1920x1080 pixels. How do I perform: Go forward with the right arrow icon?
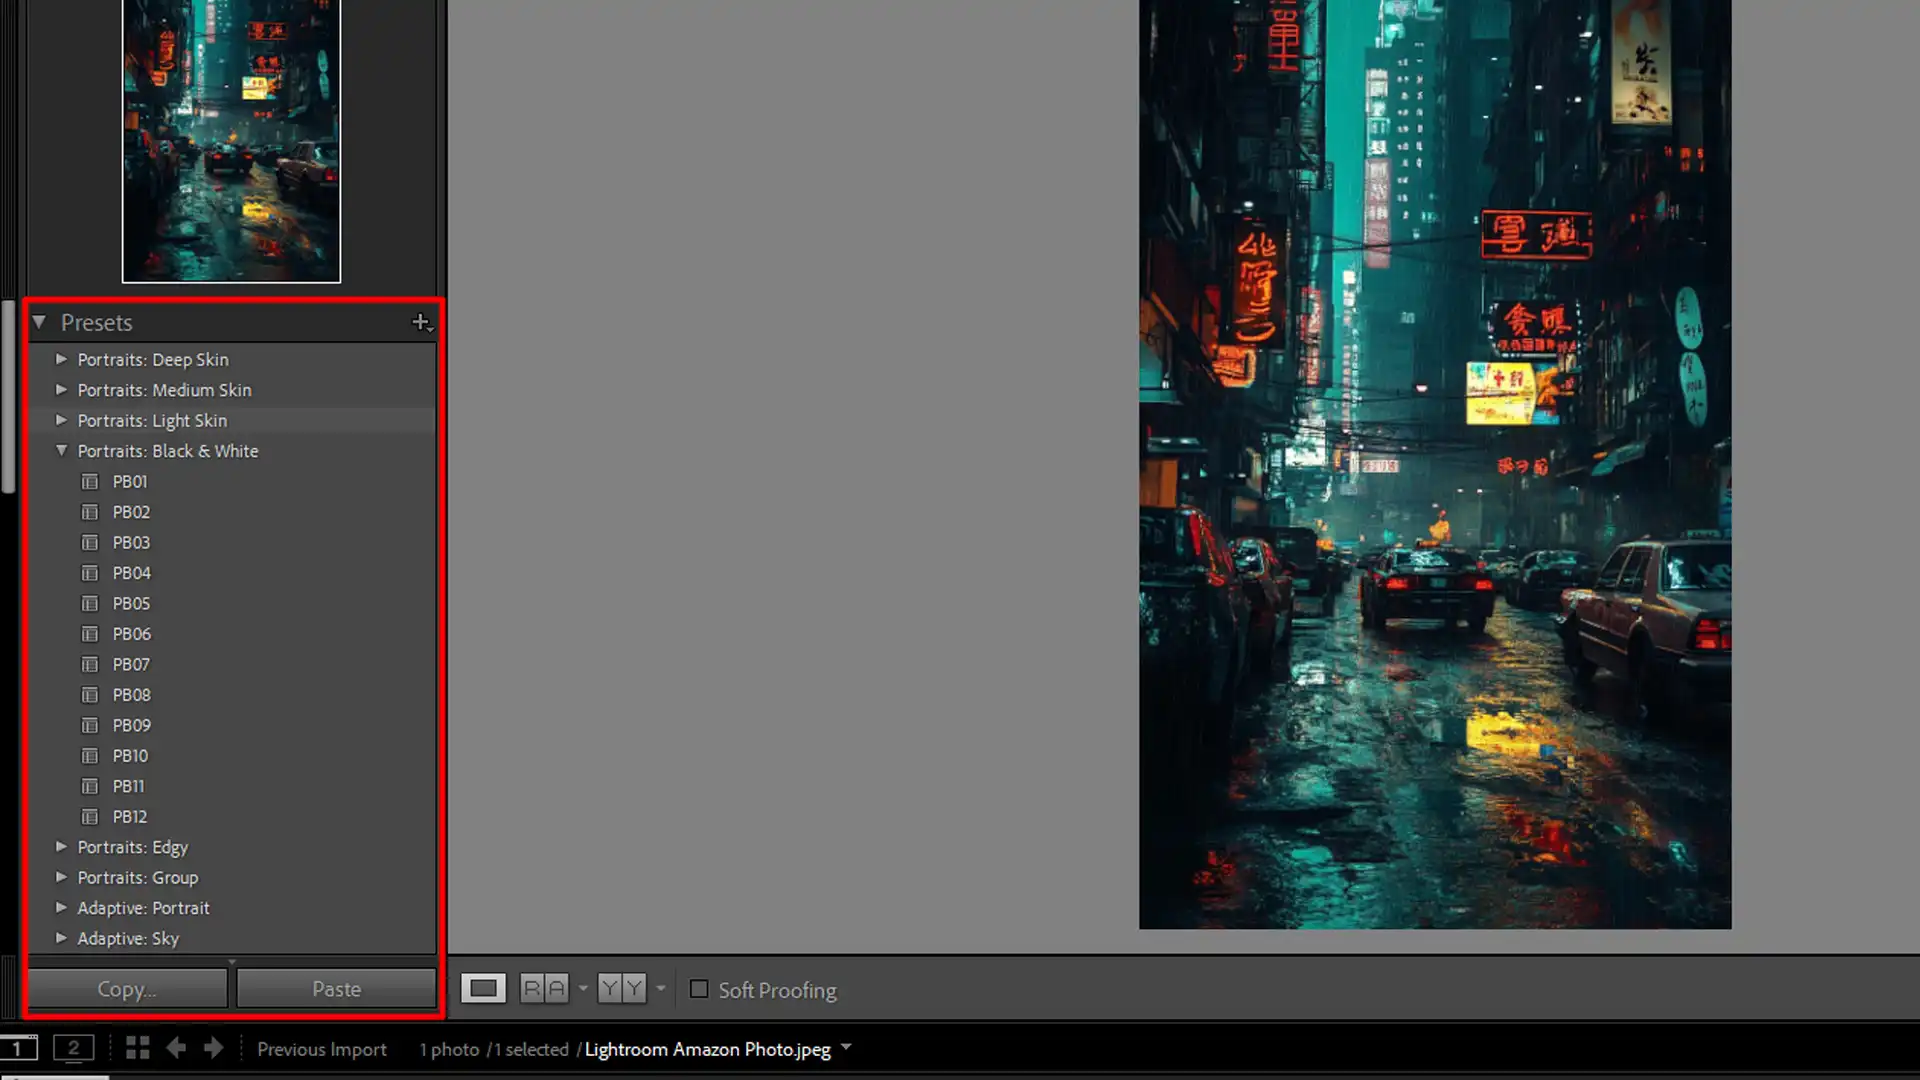(214, 1048)
